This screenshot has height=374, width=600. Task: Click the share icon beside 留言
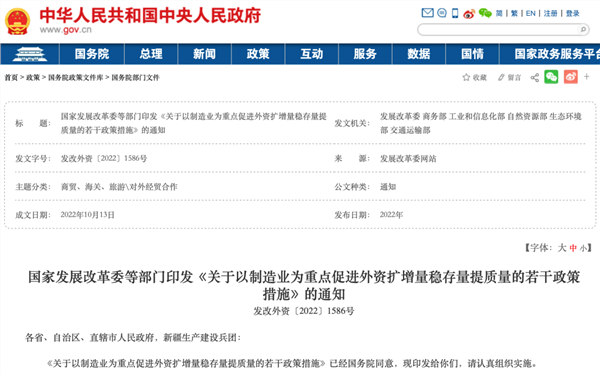(535, 78)
